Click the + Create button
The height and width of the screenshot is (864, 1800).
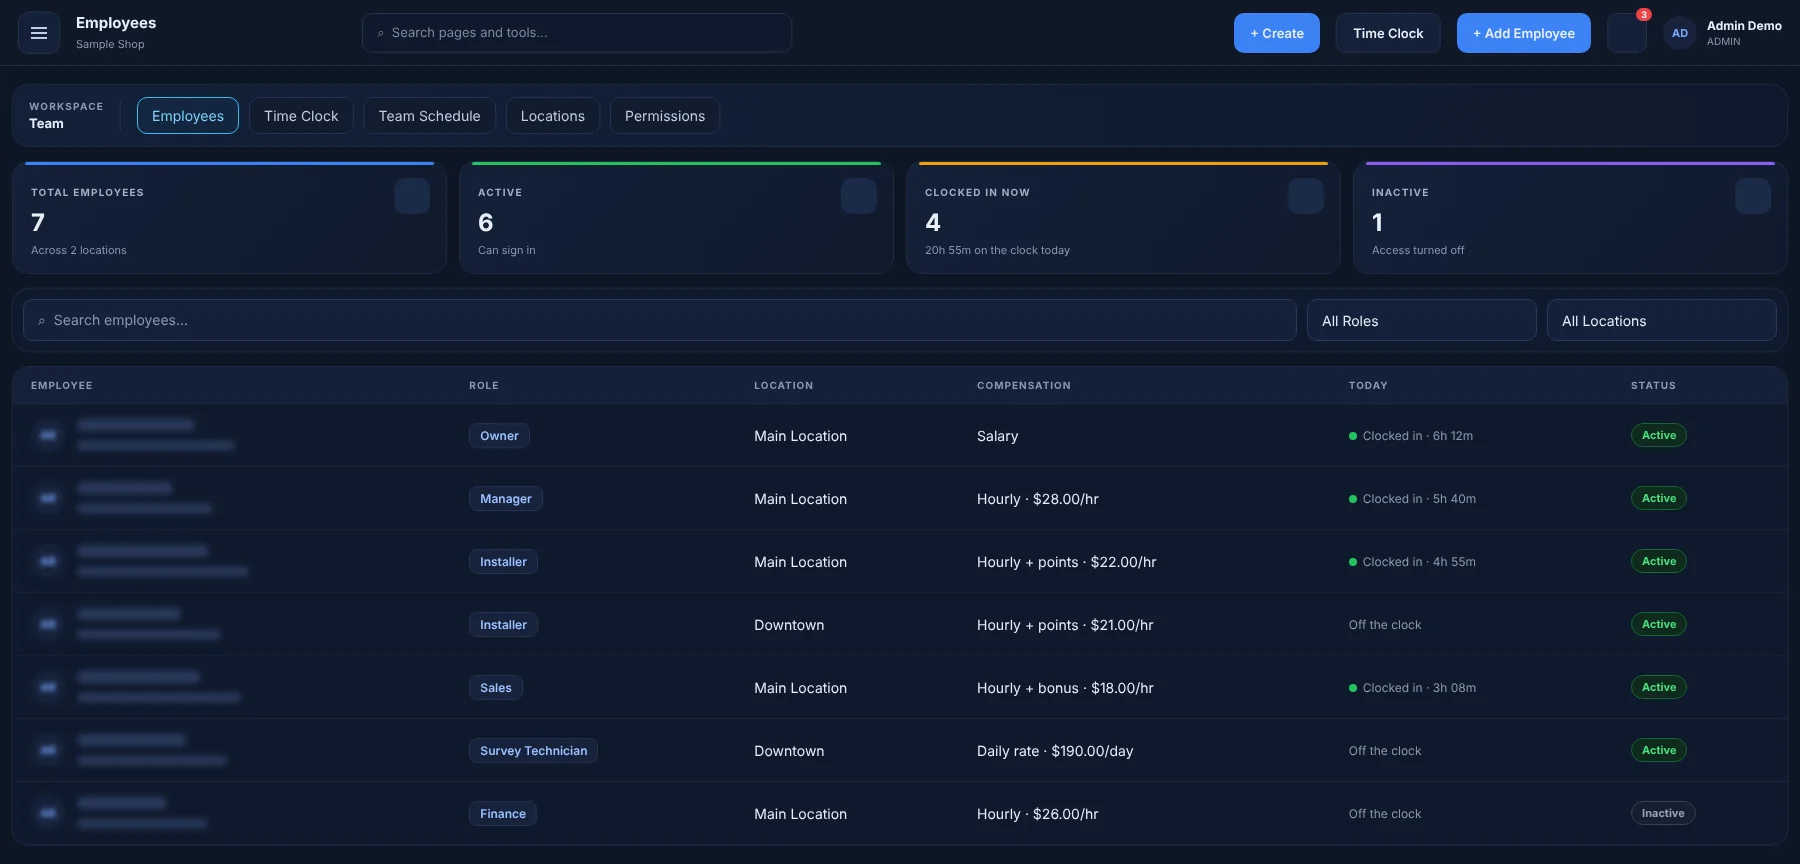(x=1277, y=33)
